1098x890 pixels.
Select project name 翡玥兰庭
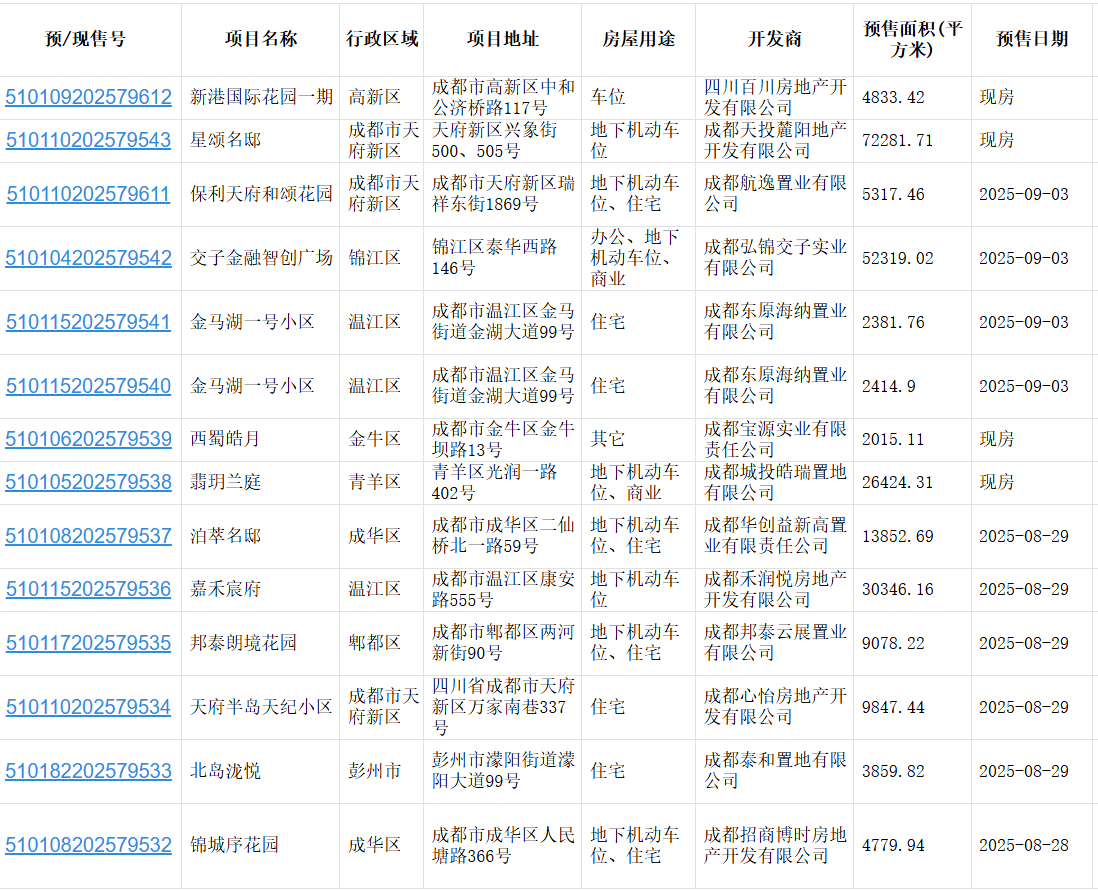coord(225,482)
